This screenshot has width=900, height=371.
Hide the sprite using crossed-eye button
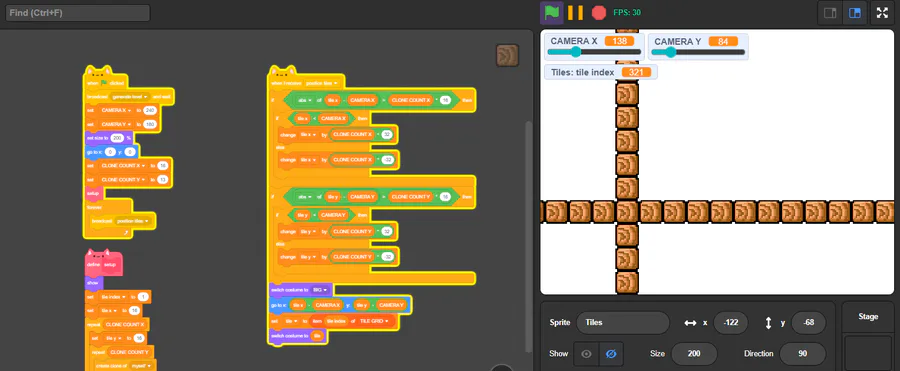click(x=611, y=354)
